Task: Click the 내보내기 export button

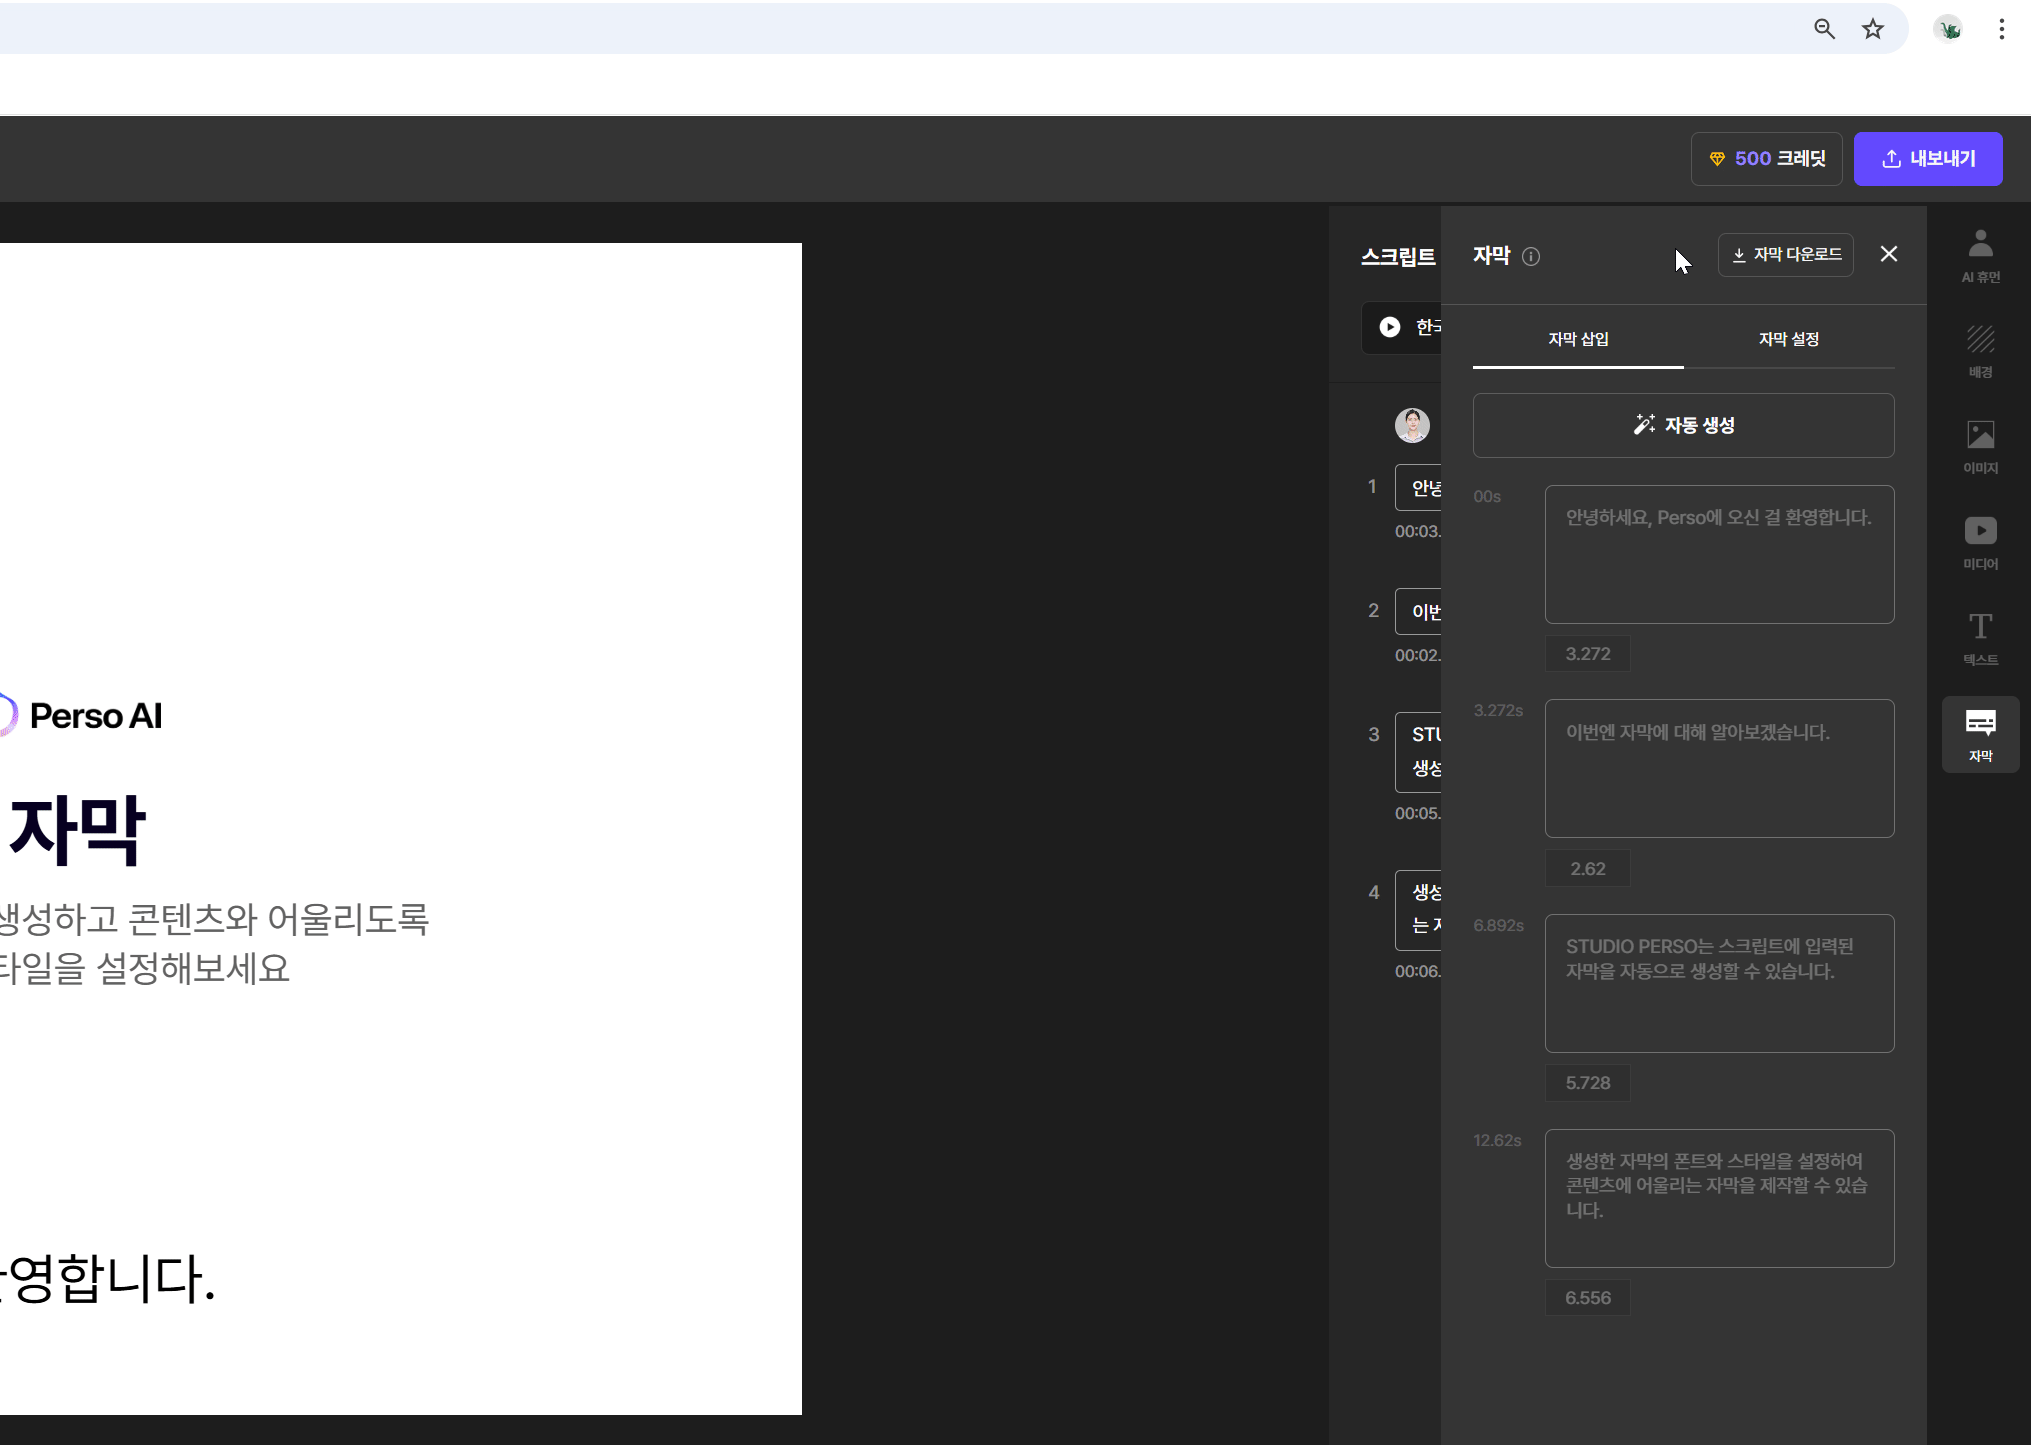Action: 1927,158
